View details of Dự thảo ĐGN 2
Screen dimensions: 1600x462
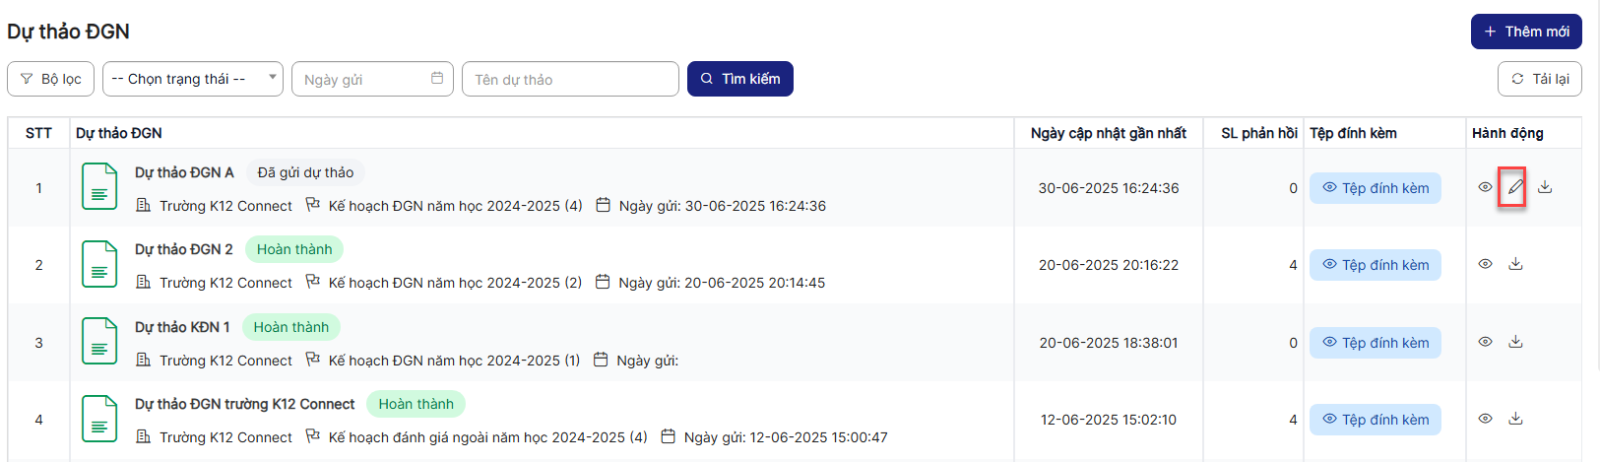click(1485, 264)
